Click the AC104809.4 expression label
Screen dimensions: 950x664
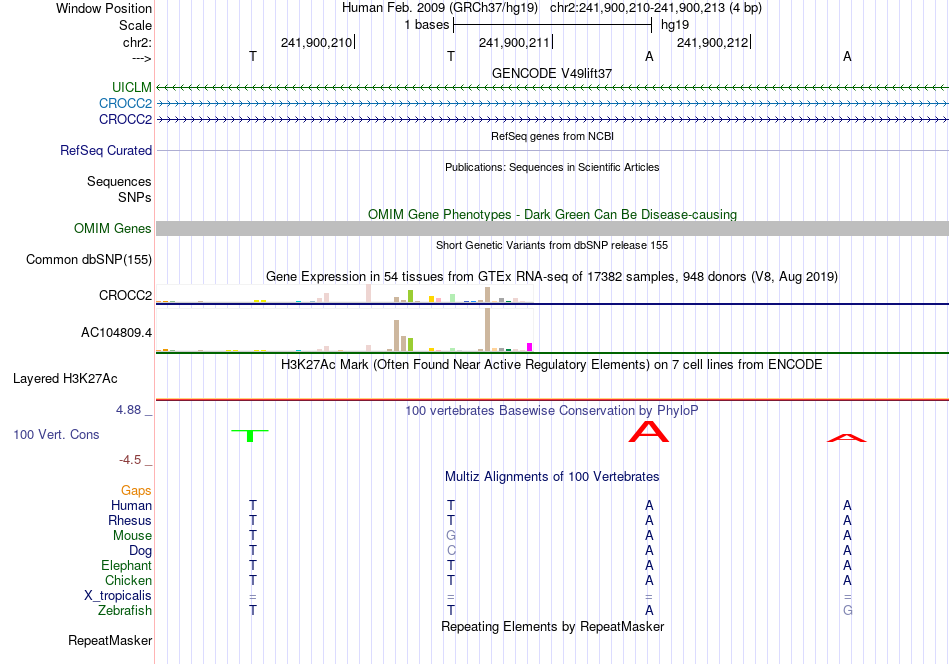click(116, 333)
